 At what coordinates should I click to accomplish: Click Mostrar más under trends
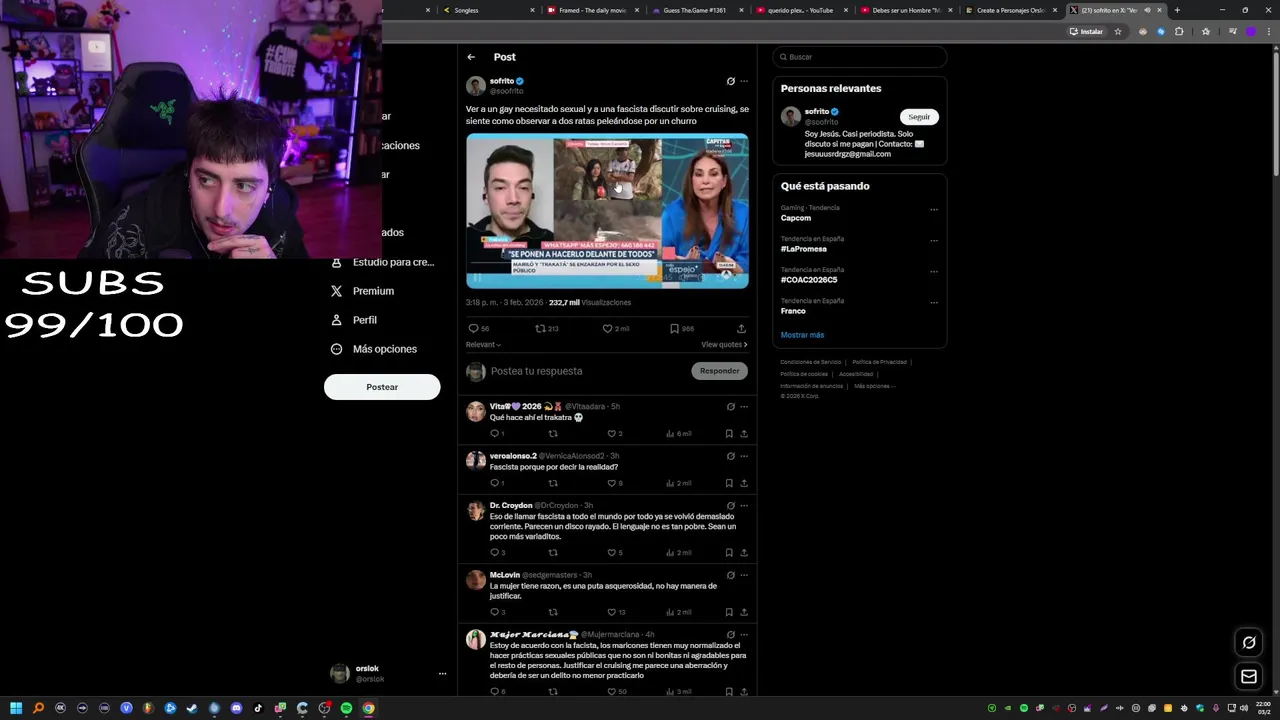coord(802,335)
